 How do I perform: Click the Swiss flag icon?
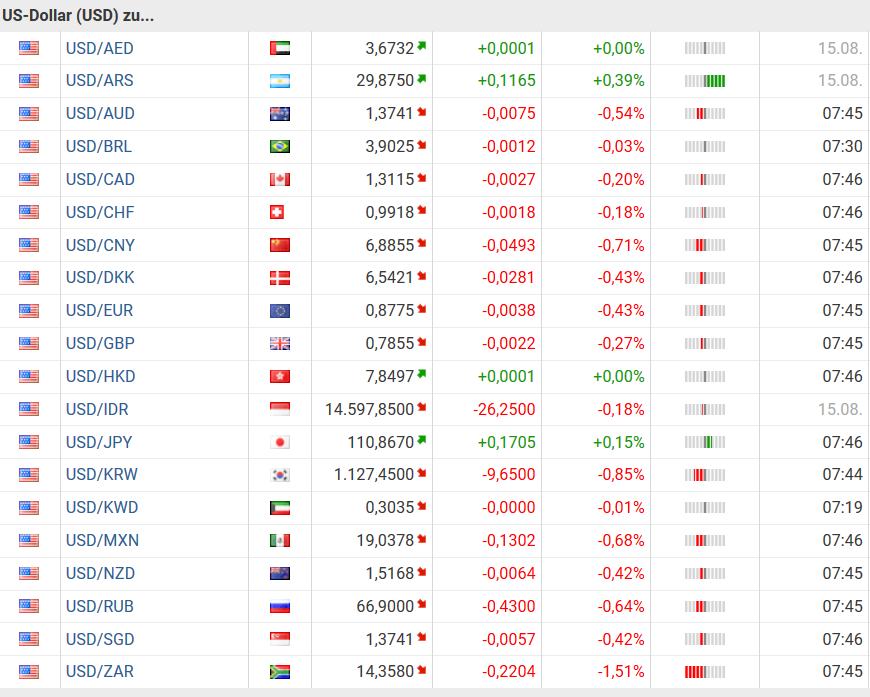pos(280,213)
